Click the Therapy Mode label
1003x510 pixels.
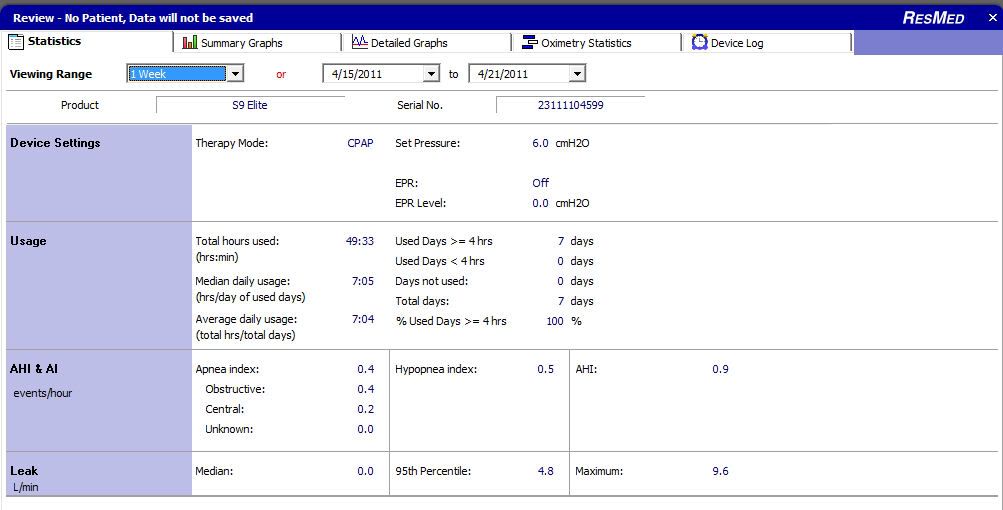[x=232, y=143]
